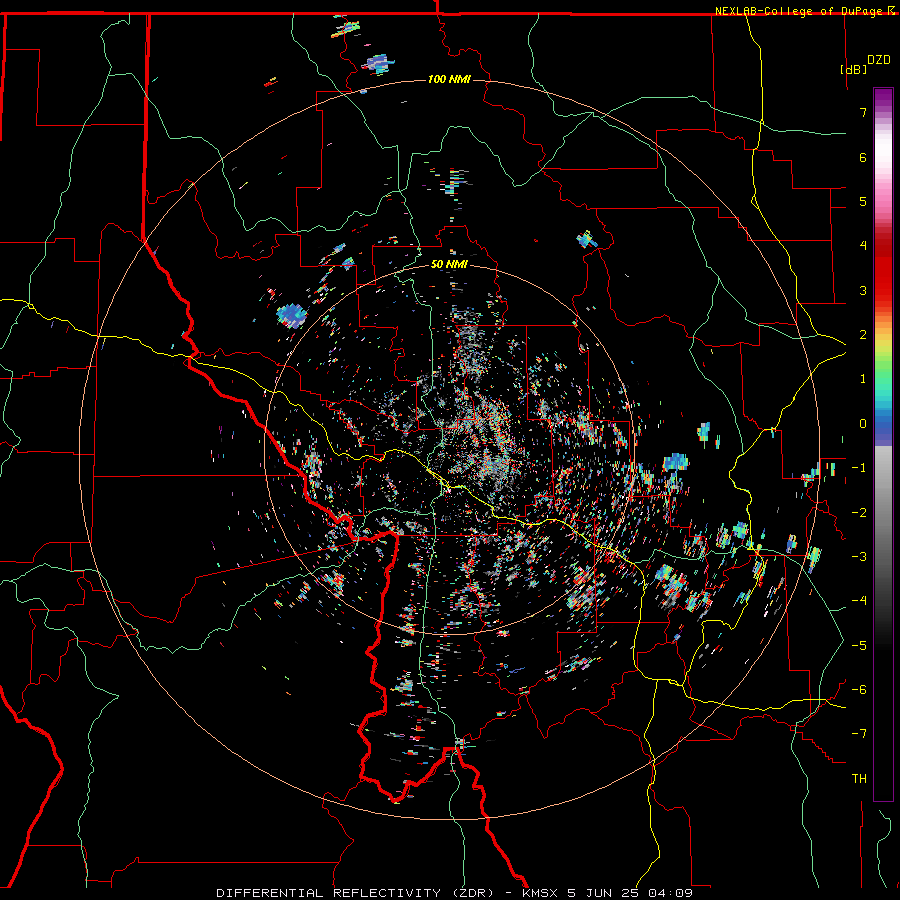
Task: Click the 6 value on color scale
Action: pyautogui.click(x=863, y=157)
